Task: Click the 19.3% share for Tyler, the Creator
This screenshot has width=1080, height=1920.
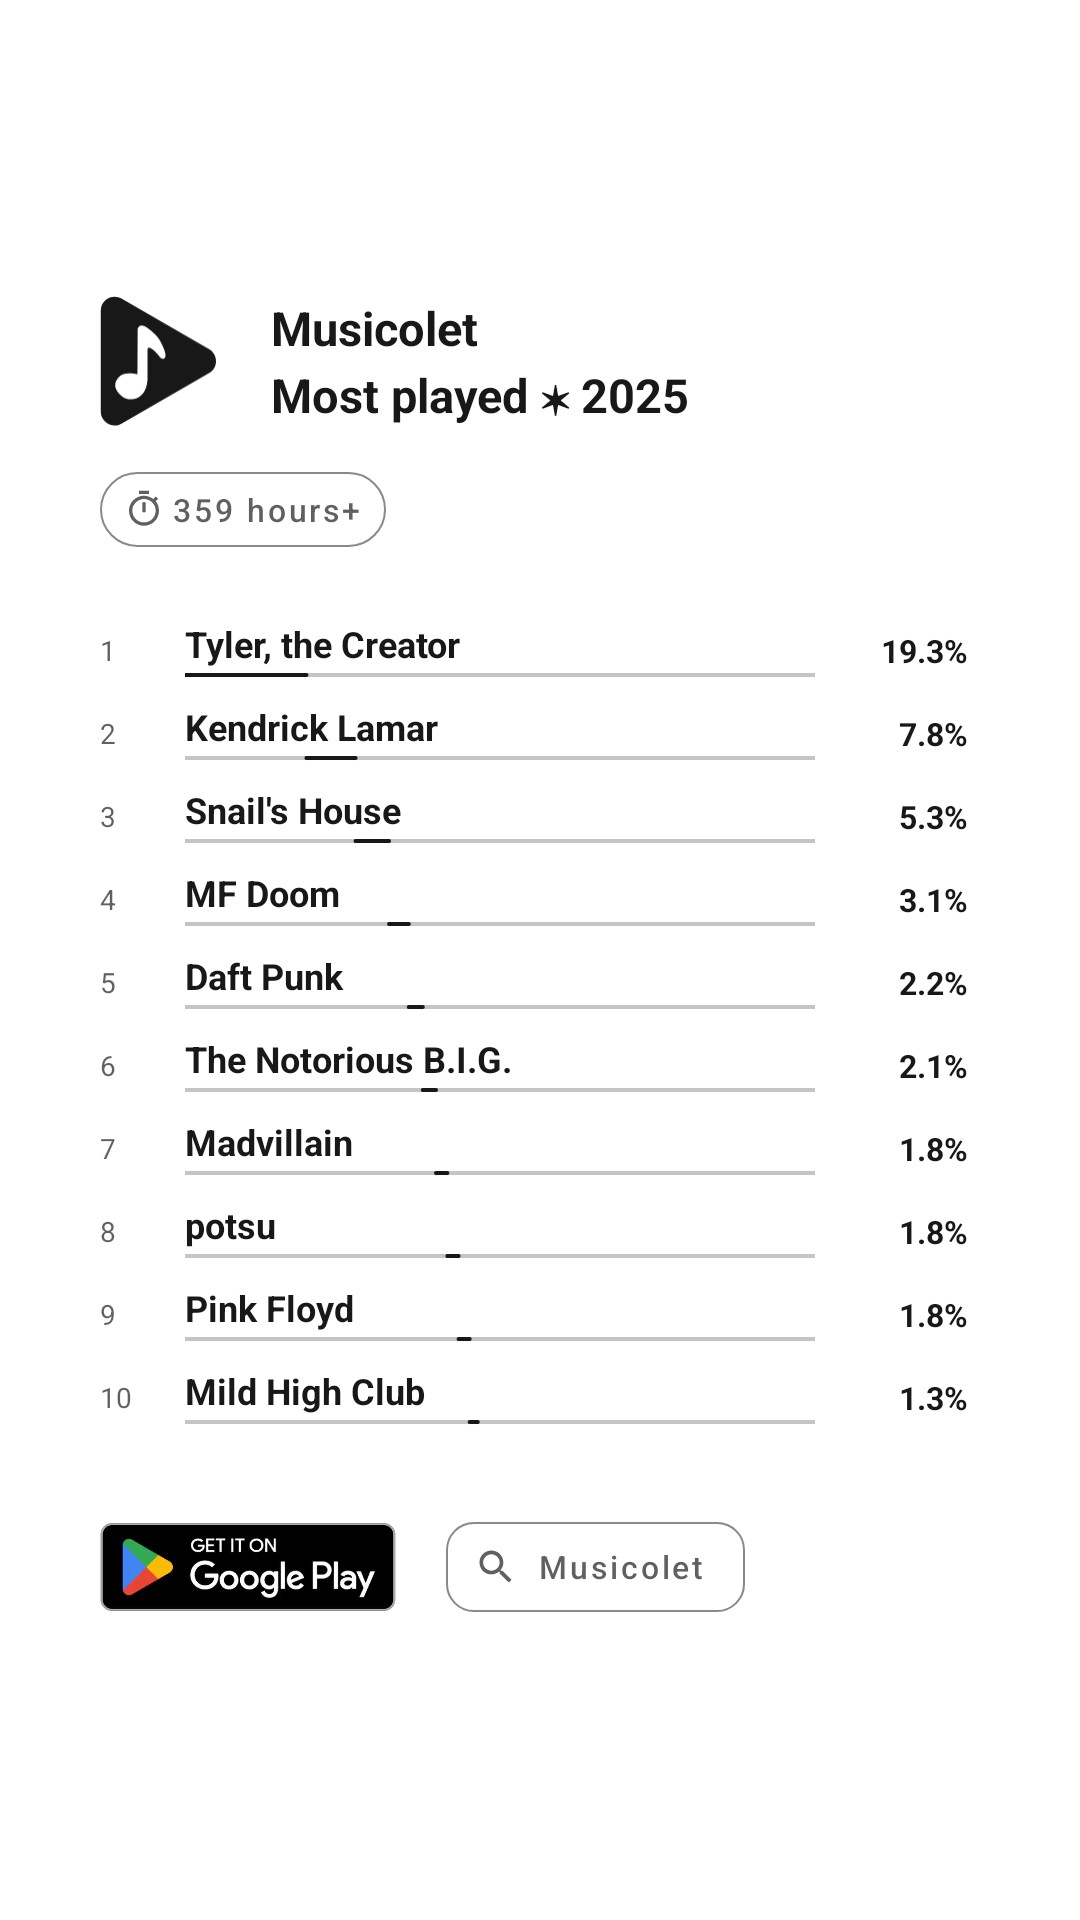Action: point(923,652)
